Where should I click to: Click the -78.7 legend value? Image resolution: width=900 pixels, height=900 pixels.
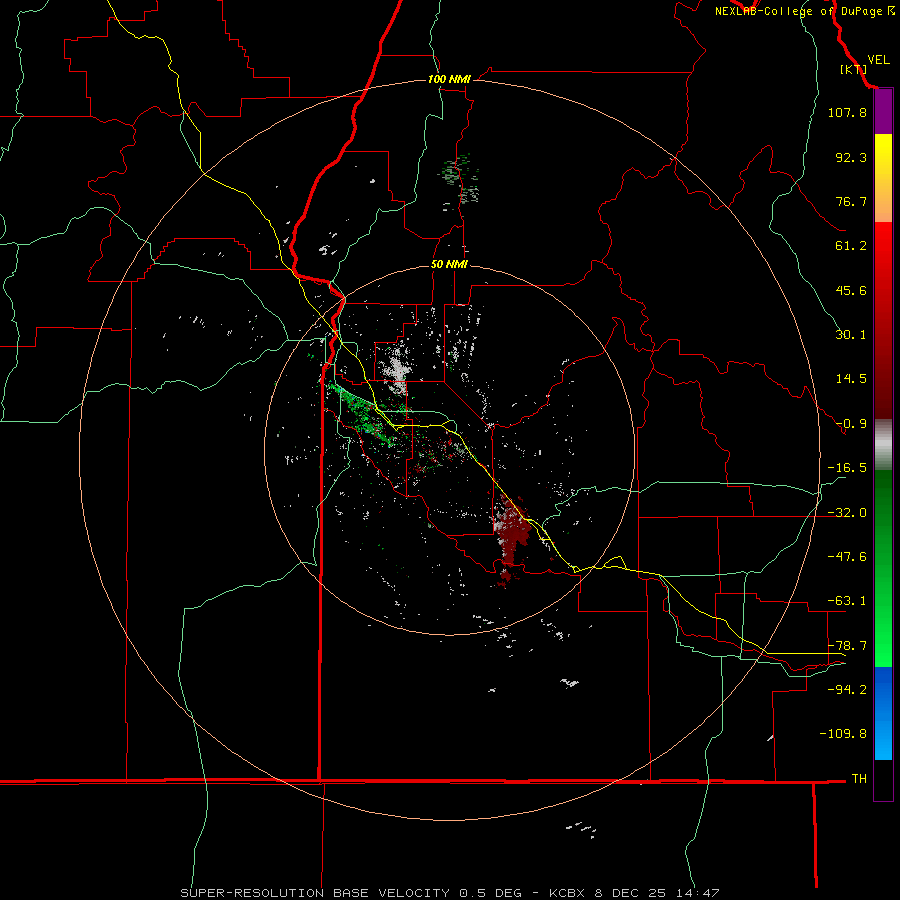click(847, 646)
